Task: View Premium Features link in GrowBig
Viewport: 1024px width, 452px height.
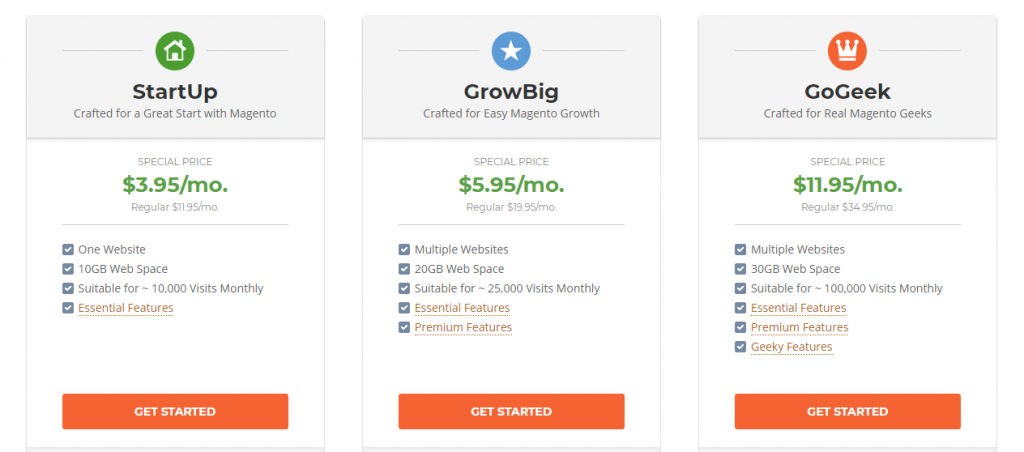Action: [x=463, y=327]
